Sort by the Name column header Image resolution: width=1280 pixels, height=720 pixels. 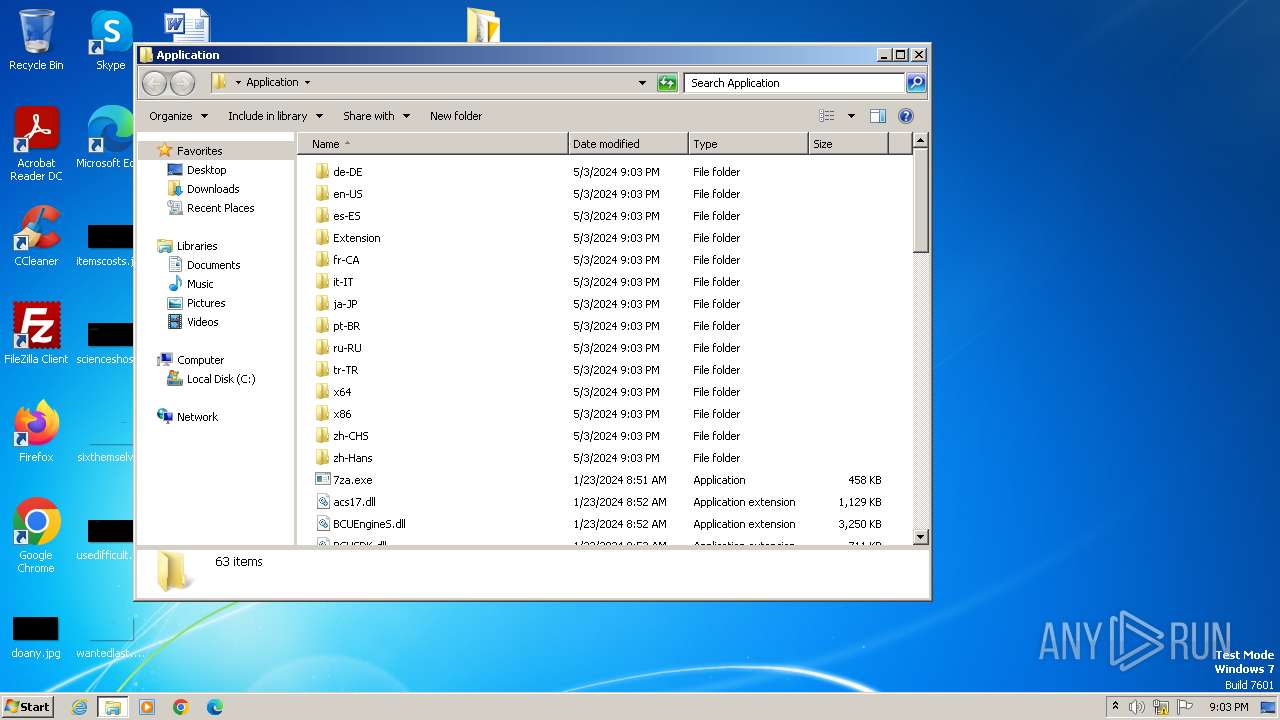(x=432, y=144)
